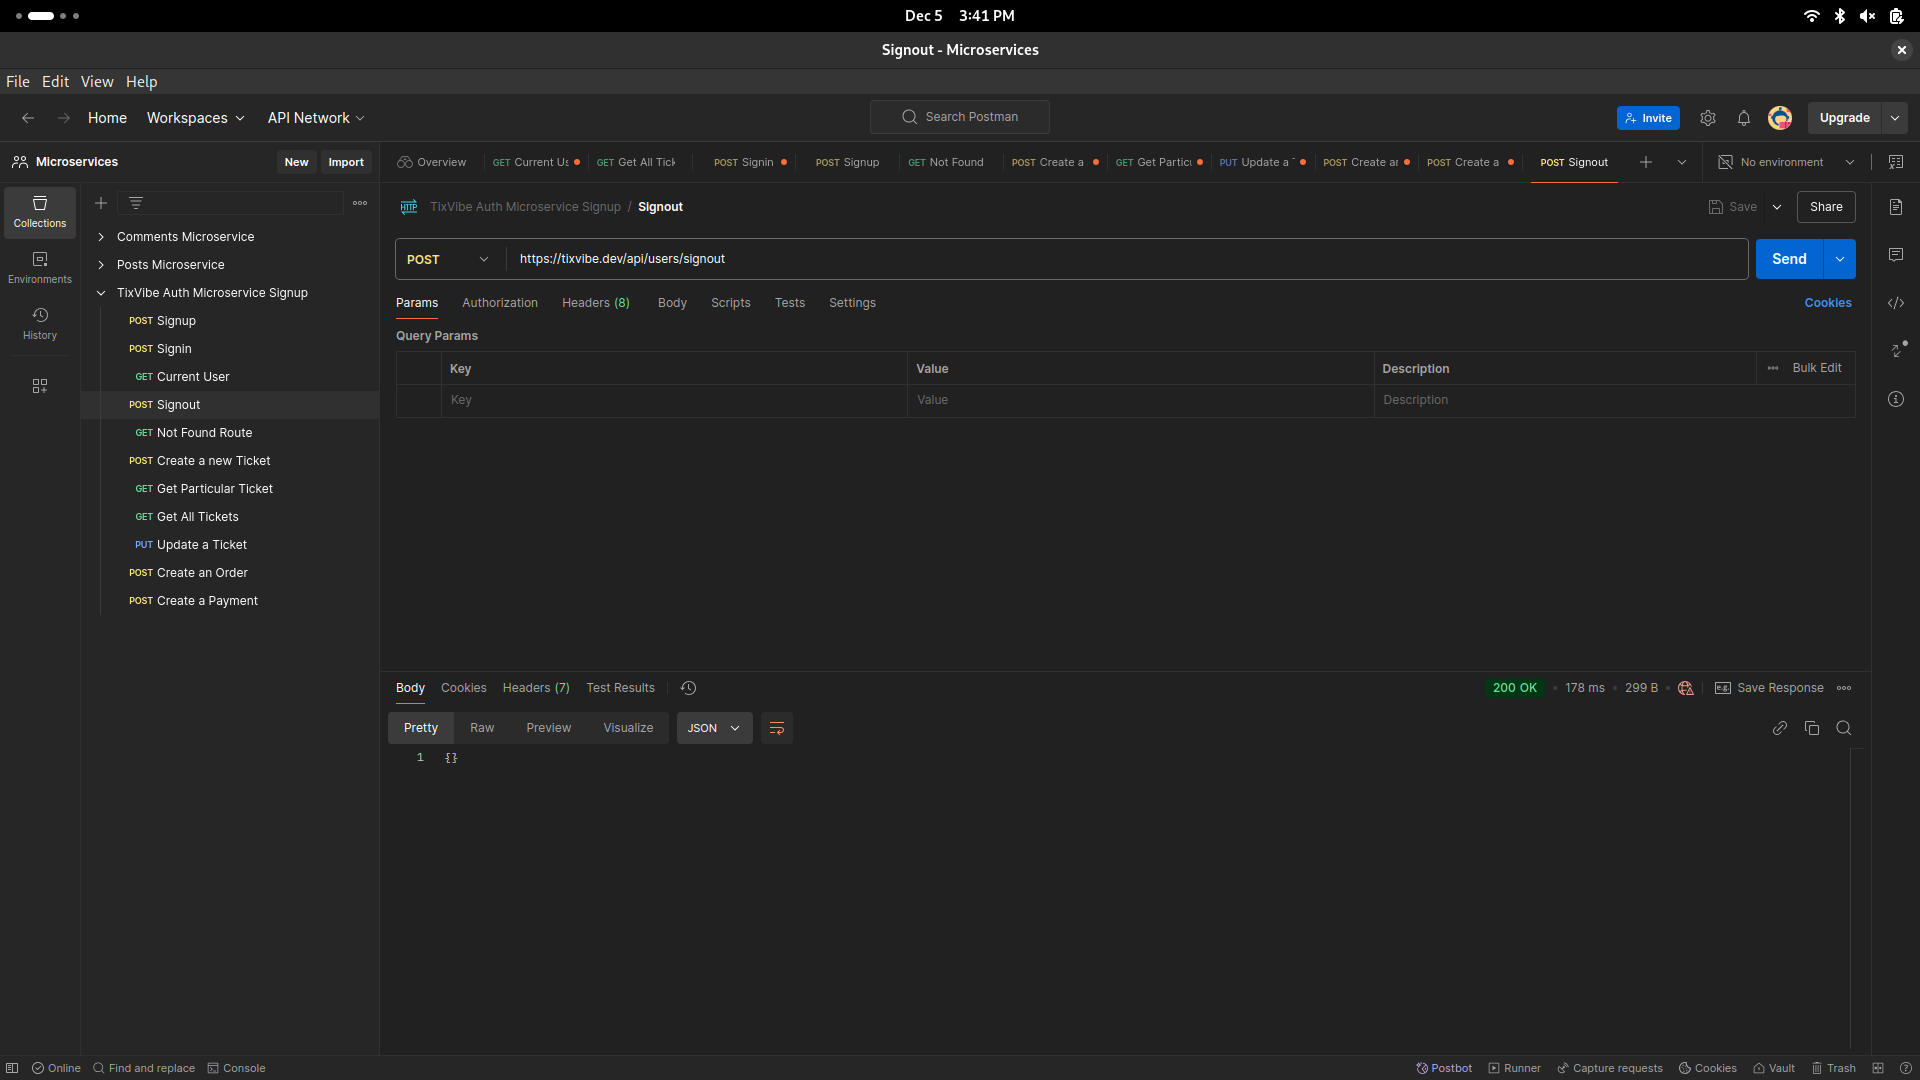Open the comments icon in right sidebar
This screenshot has width=1920, height=1080.
(1896, 255)
